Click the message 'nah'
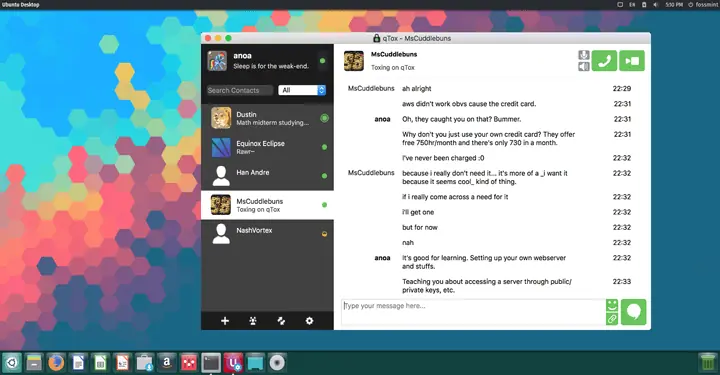720x375 pixels. tap(408, 243)
